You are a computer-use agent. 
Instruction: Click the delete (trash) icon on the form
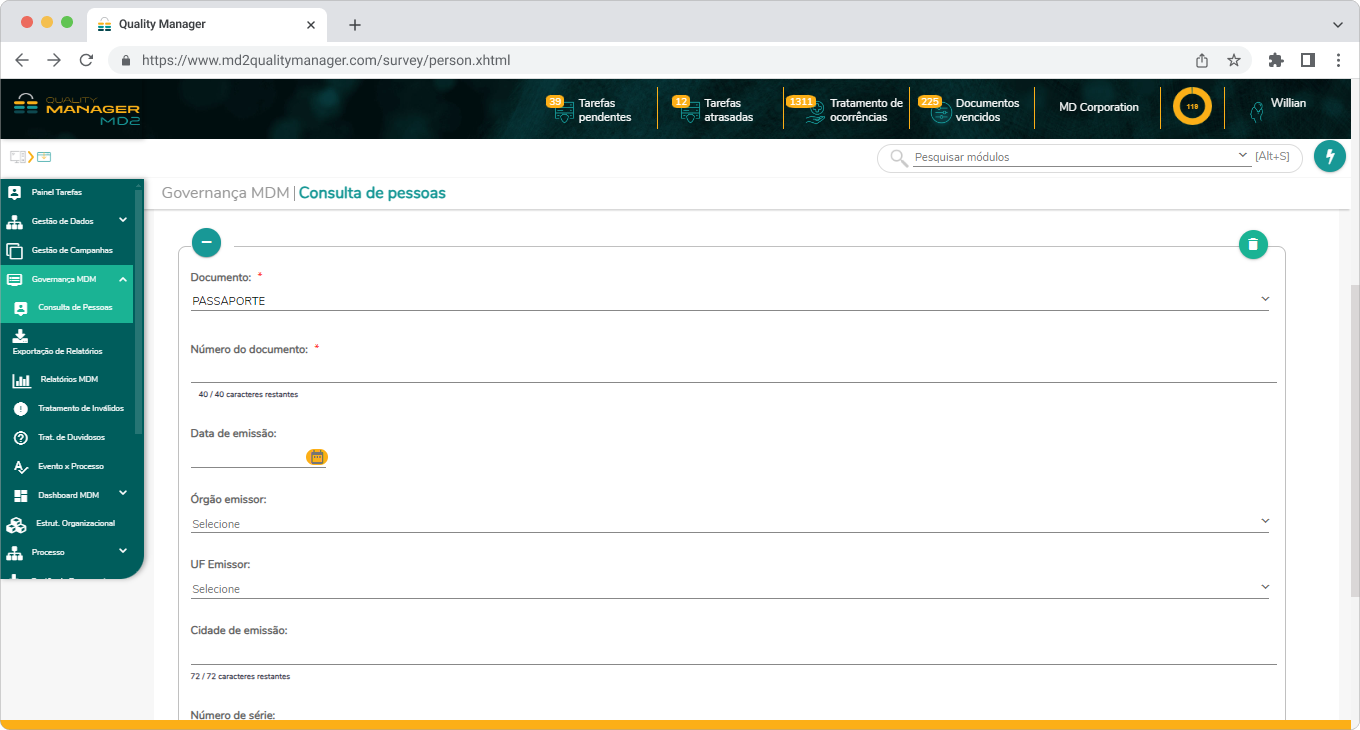1253,243
